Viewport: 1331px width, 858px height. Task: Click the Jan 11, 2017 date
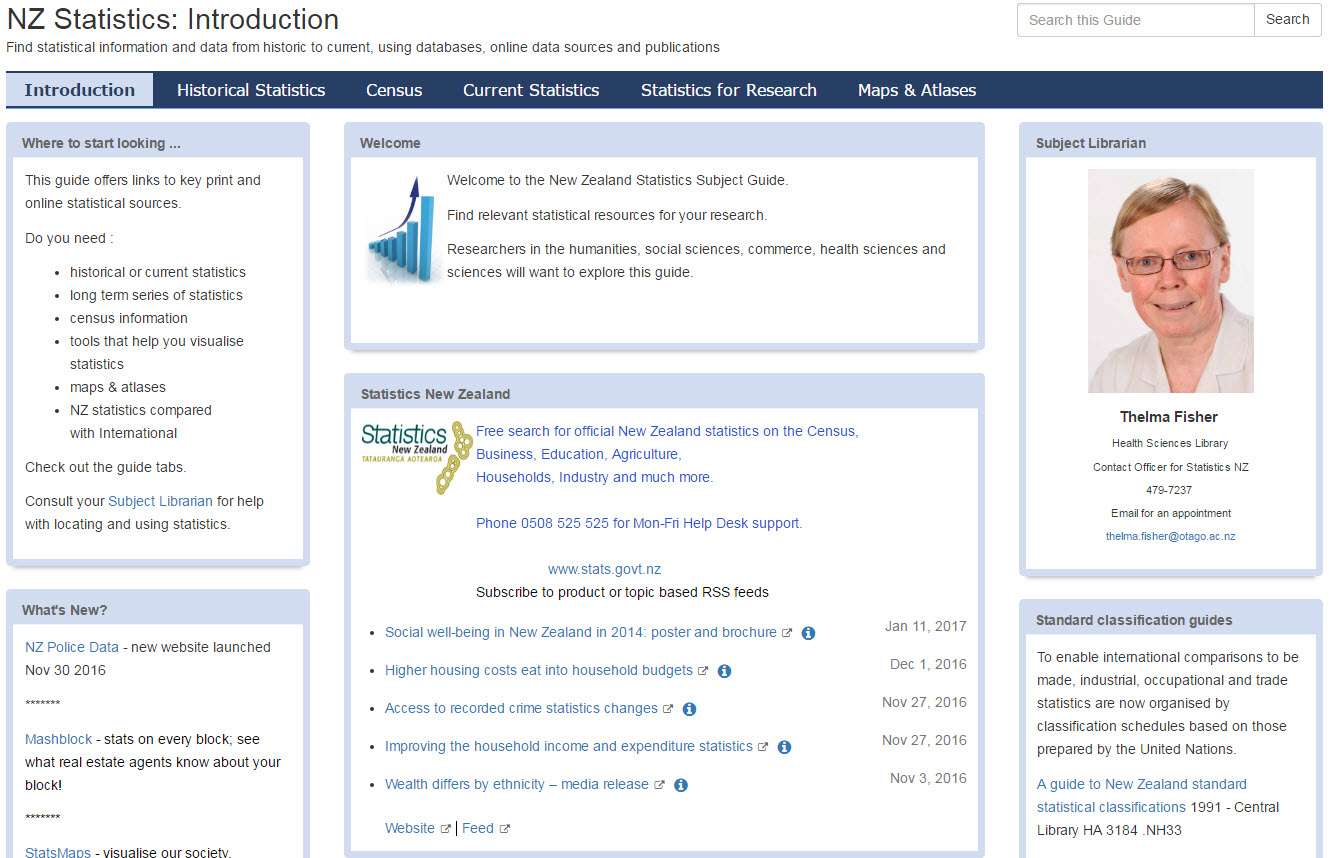click(926, 626)
